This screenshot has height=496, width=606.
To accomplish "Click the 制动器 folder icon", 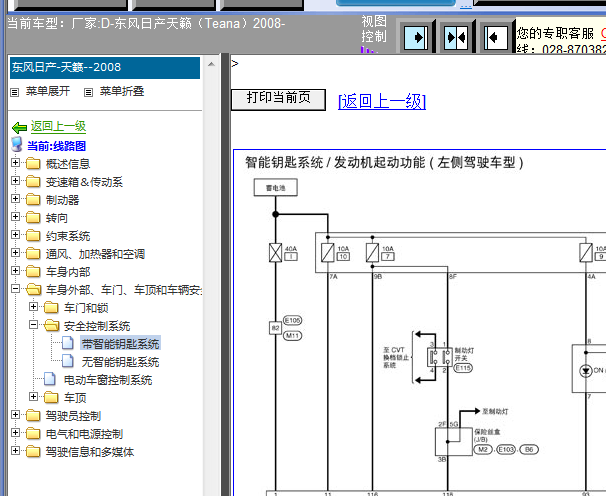I will click(x=33, y=199).
